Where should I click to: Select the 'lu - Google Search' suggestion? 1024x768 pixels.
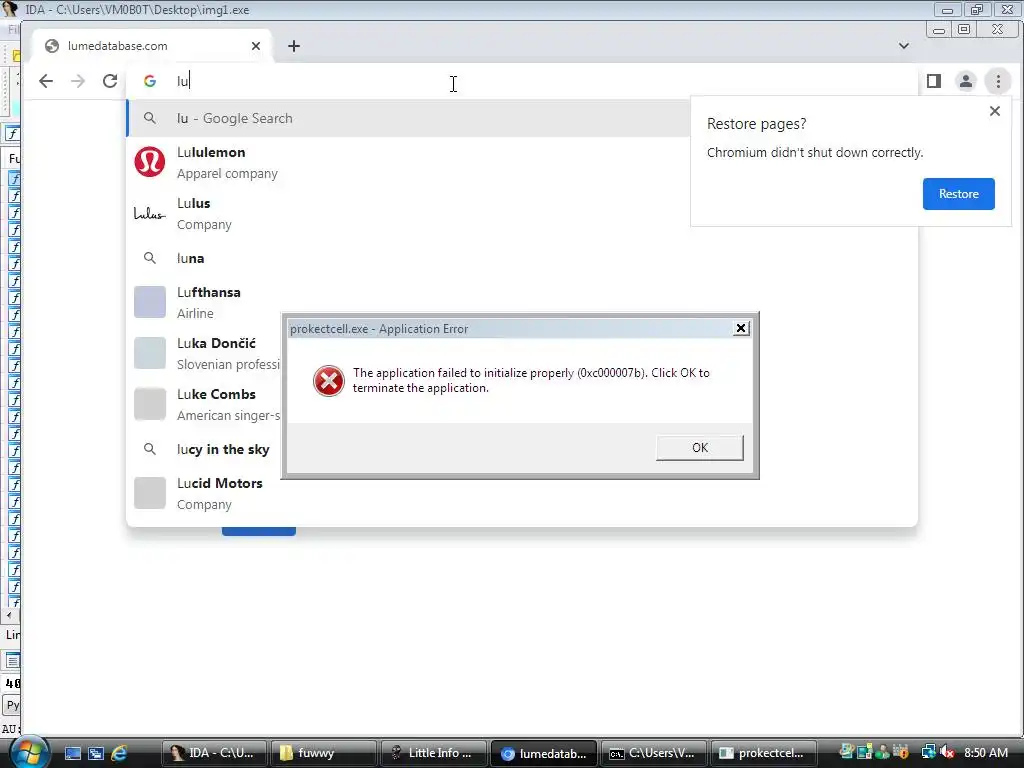click(409, 118)
